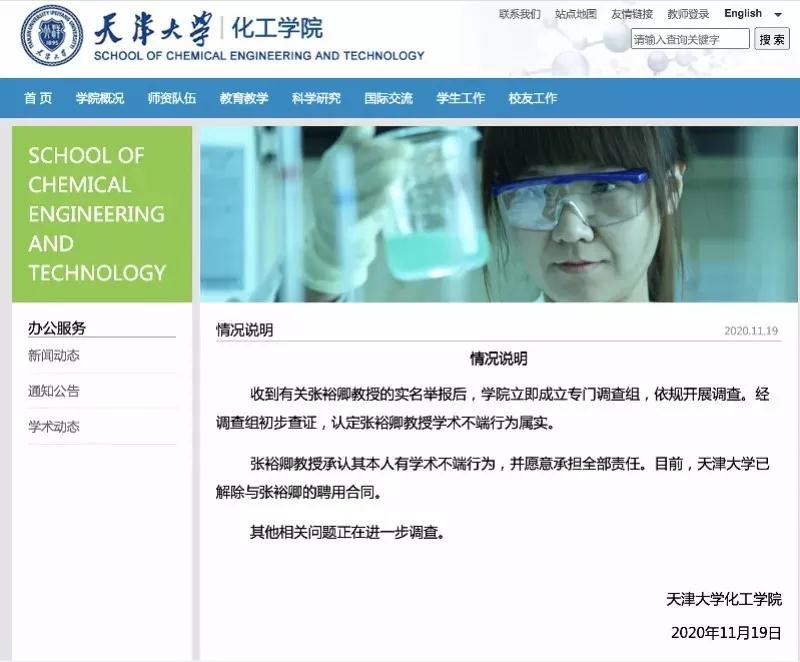Go to 首页 in the navigation bar
The width and height of the screenshot is (800, 662).
(x=38, y=98)
